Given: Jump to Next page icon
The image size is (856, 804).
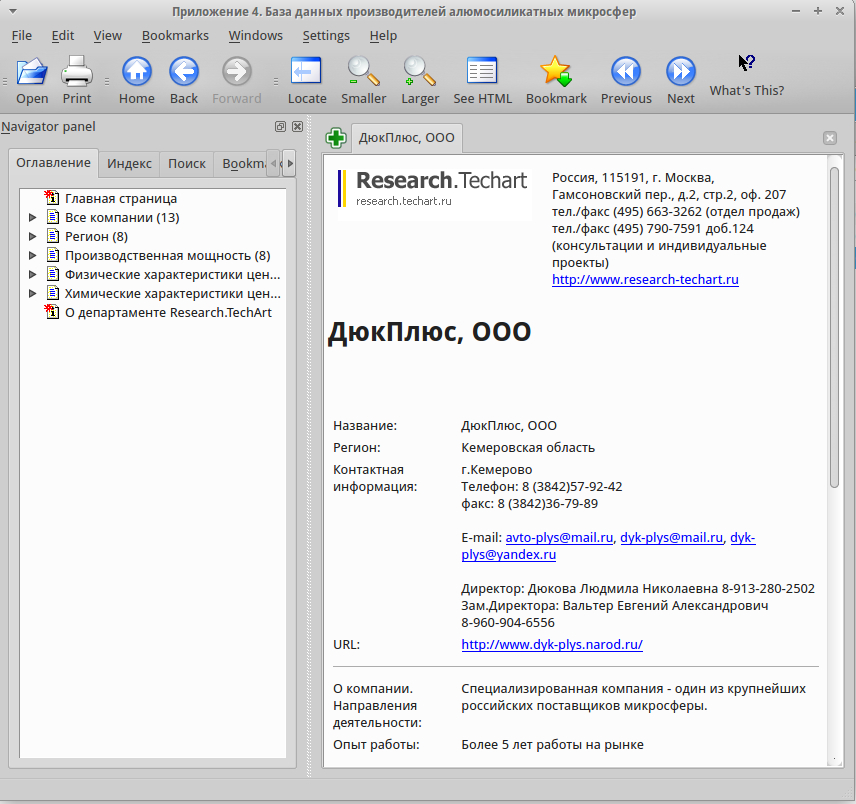Looking at the screenshot, I should pos(681,72).
